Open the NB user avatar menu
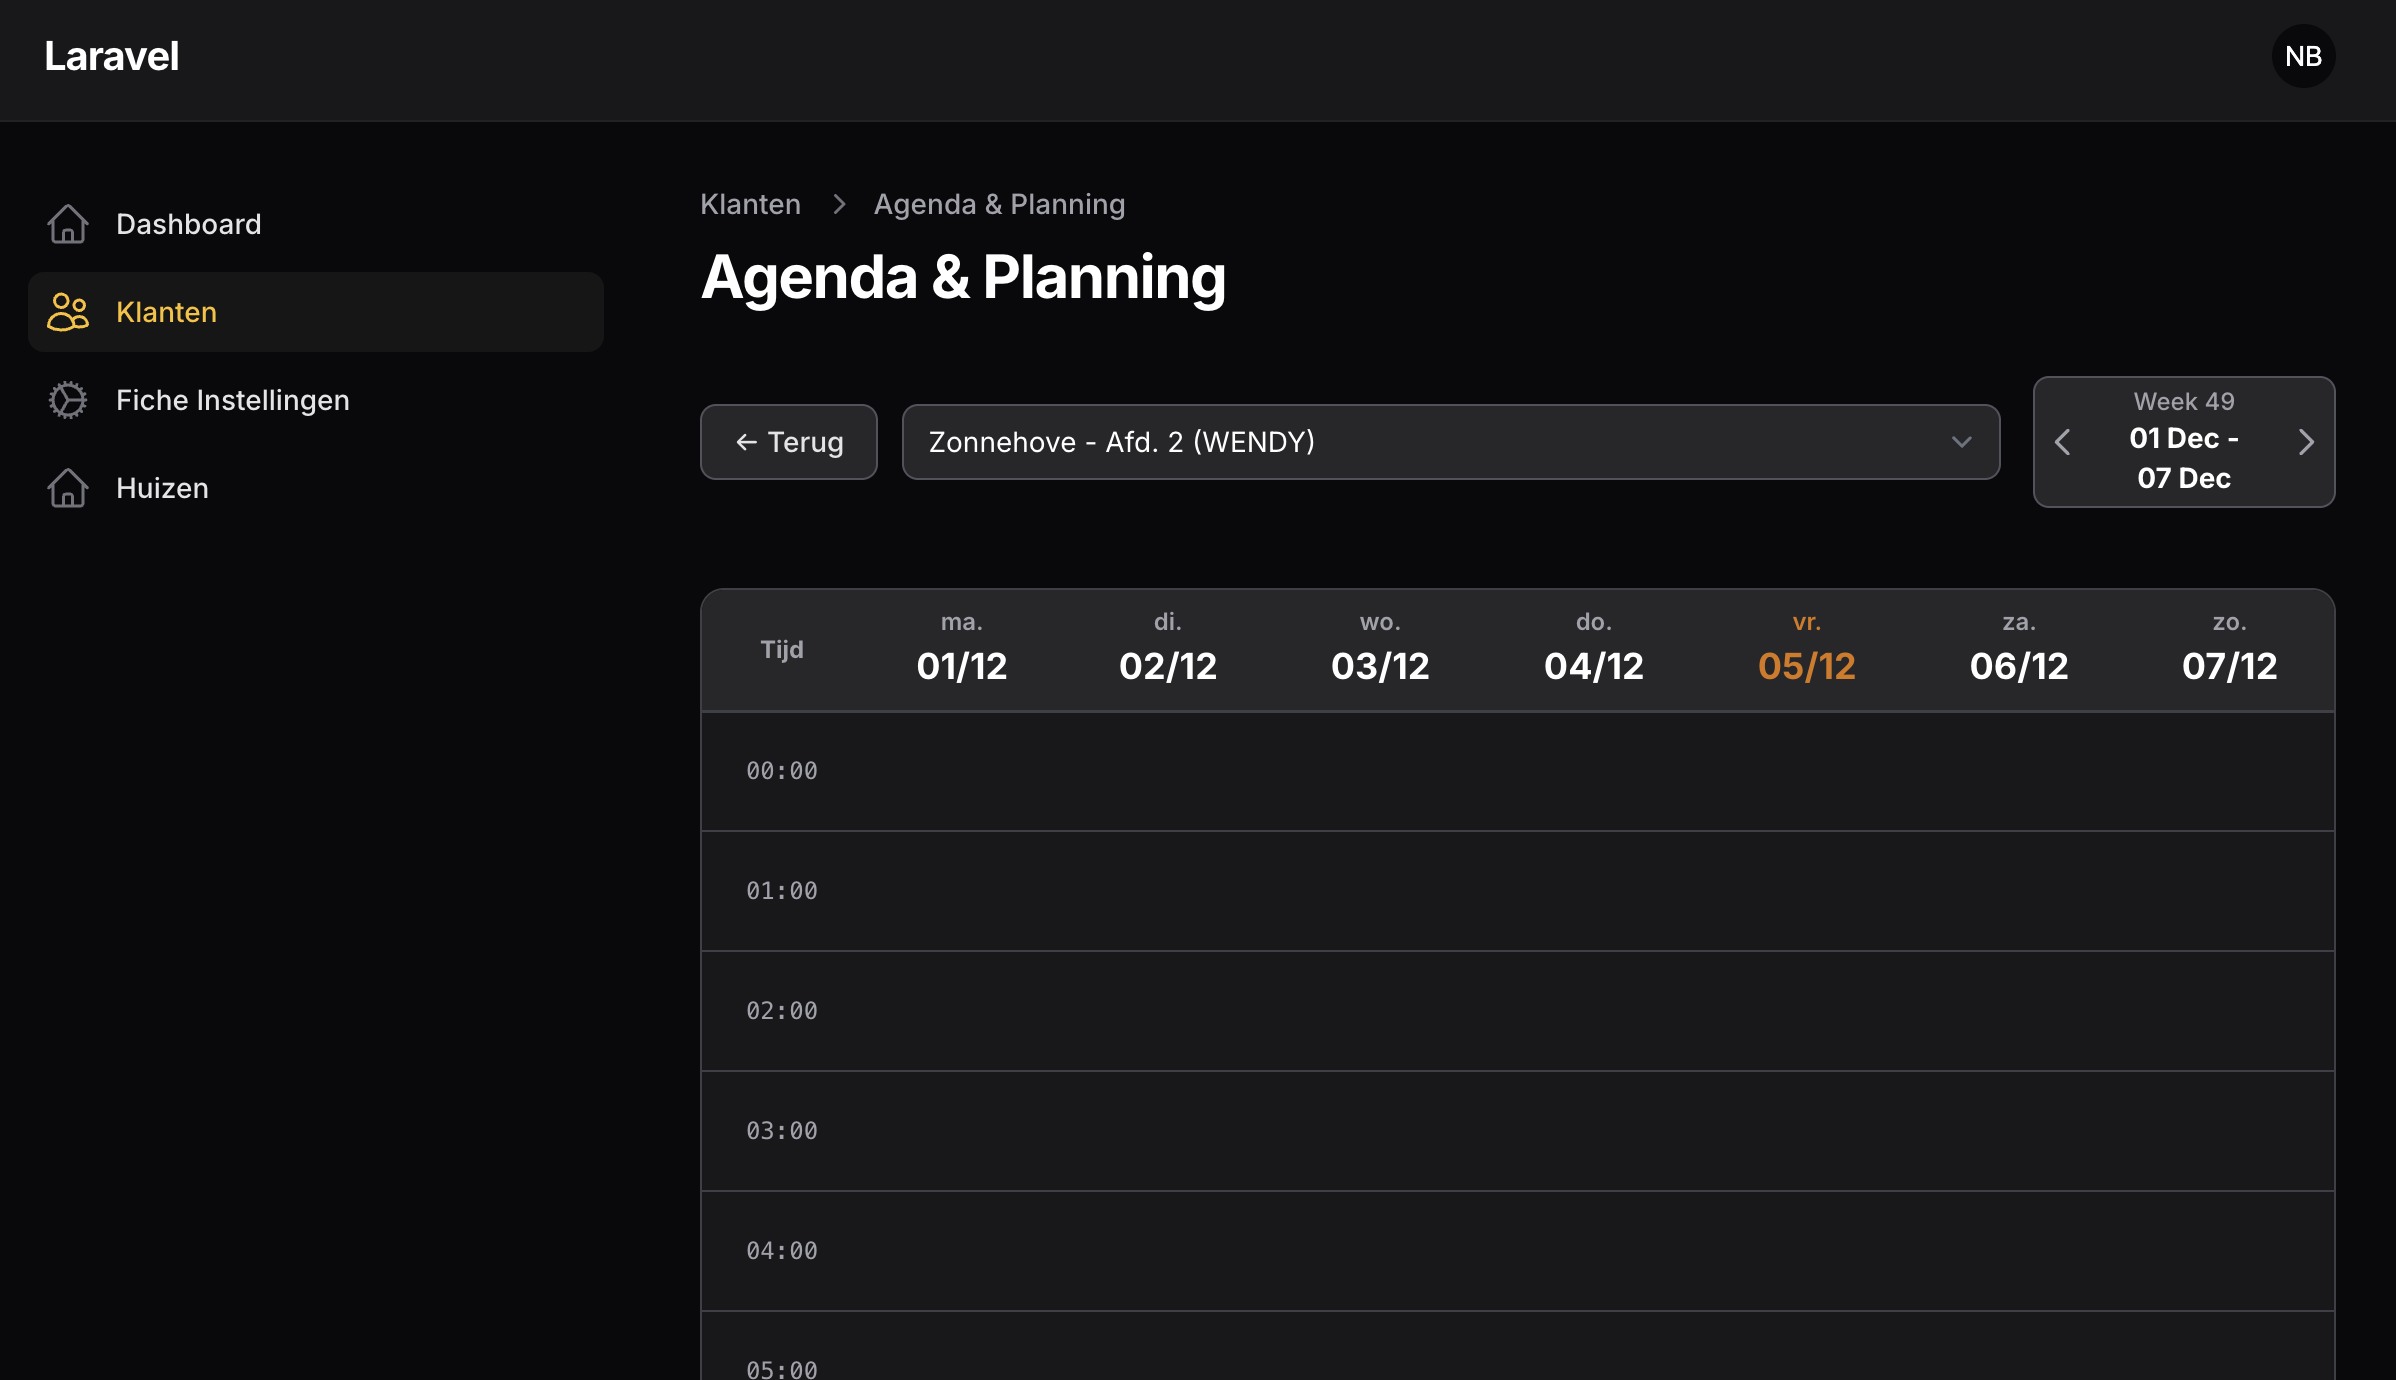This screenshot has height=1380, width=2396. pyautogui.click(x=2303, y=56)
